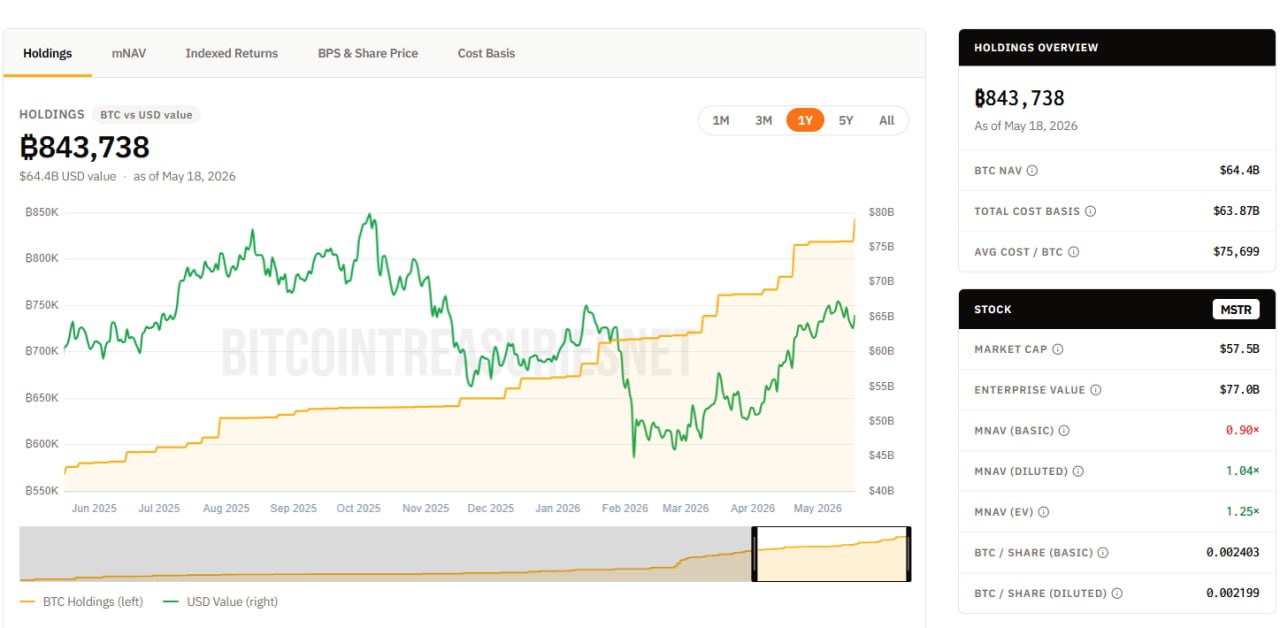Click the $63.87B total cost basis value
Viewport: 1280px width, 628px height.
click(x=1236, y=211)
